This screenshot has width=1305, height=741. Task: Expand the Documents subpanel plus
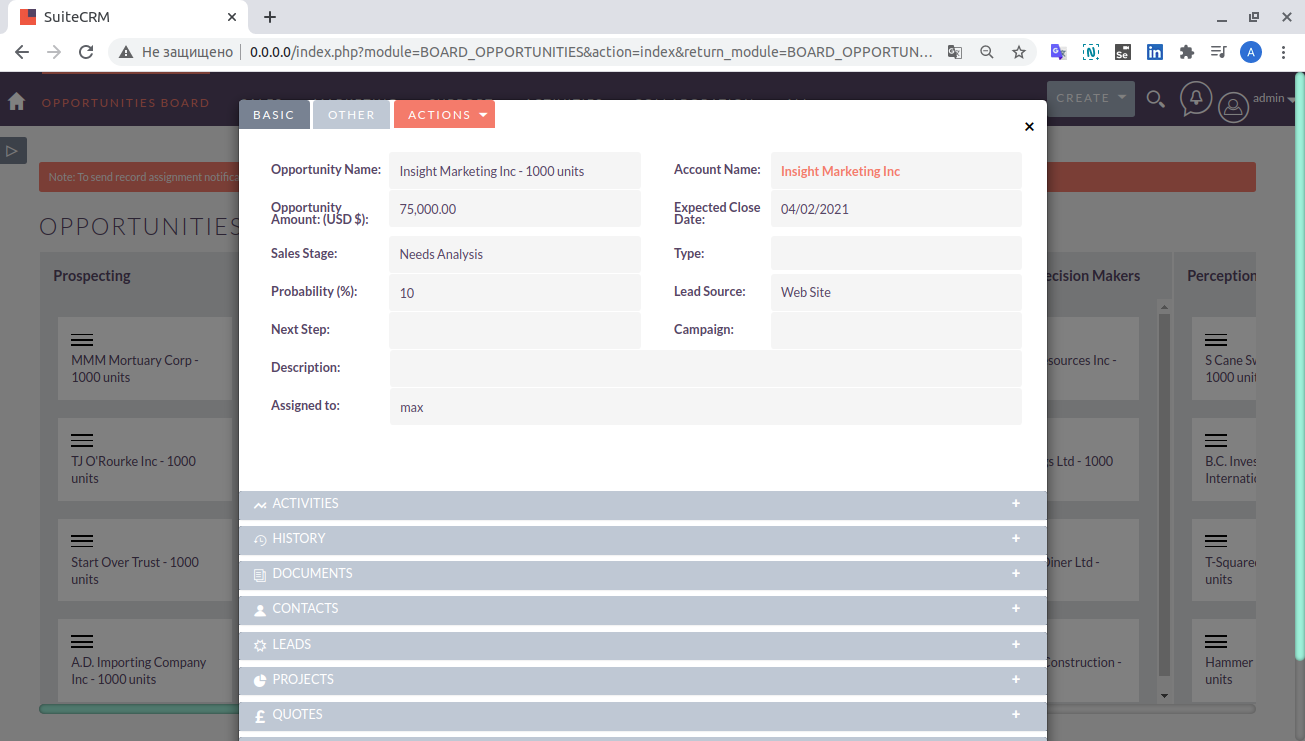1016,574
